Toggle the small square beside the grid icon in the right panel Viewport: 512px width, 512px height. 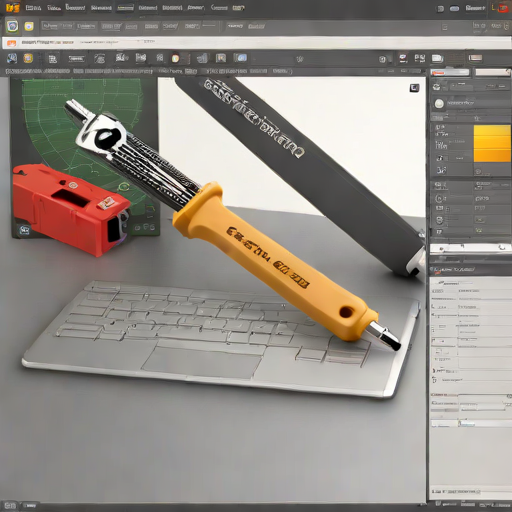(448, 209)
